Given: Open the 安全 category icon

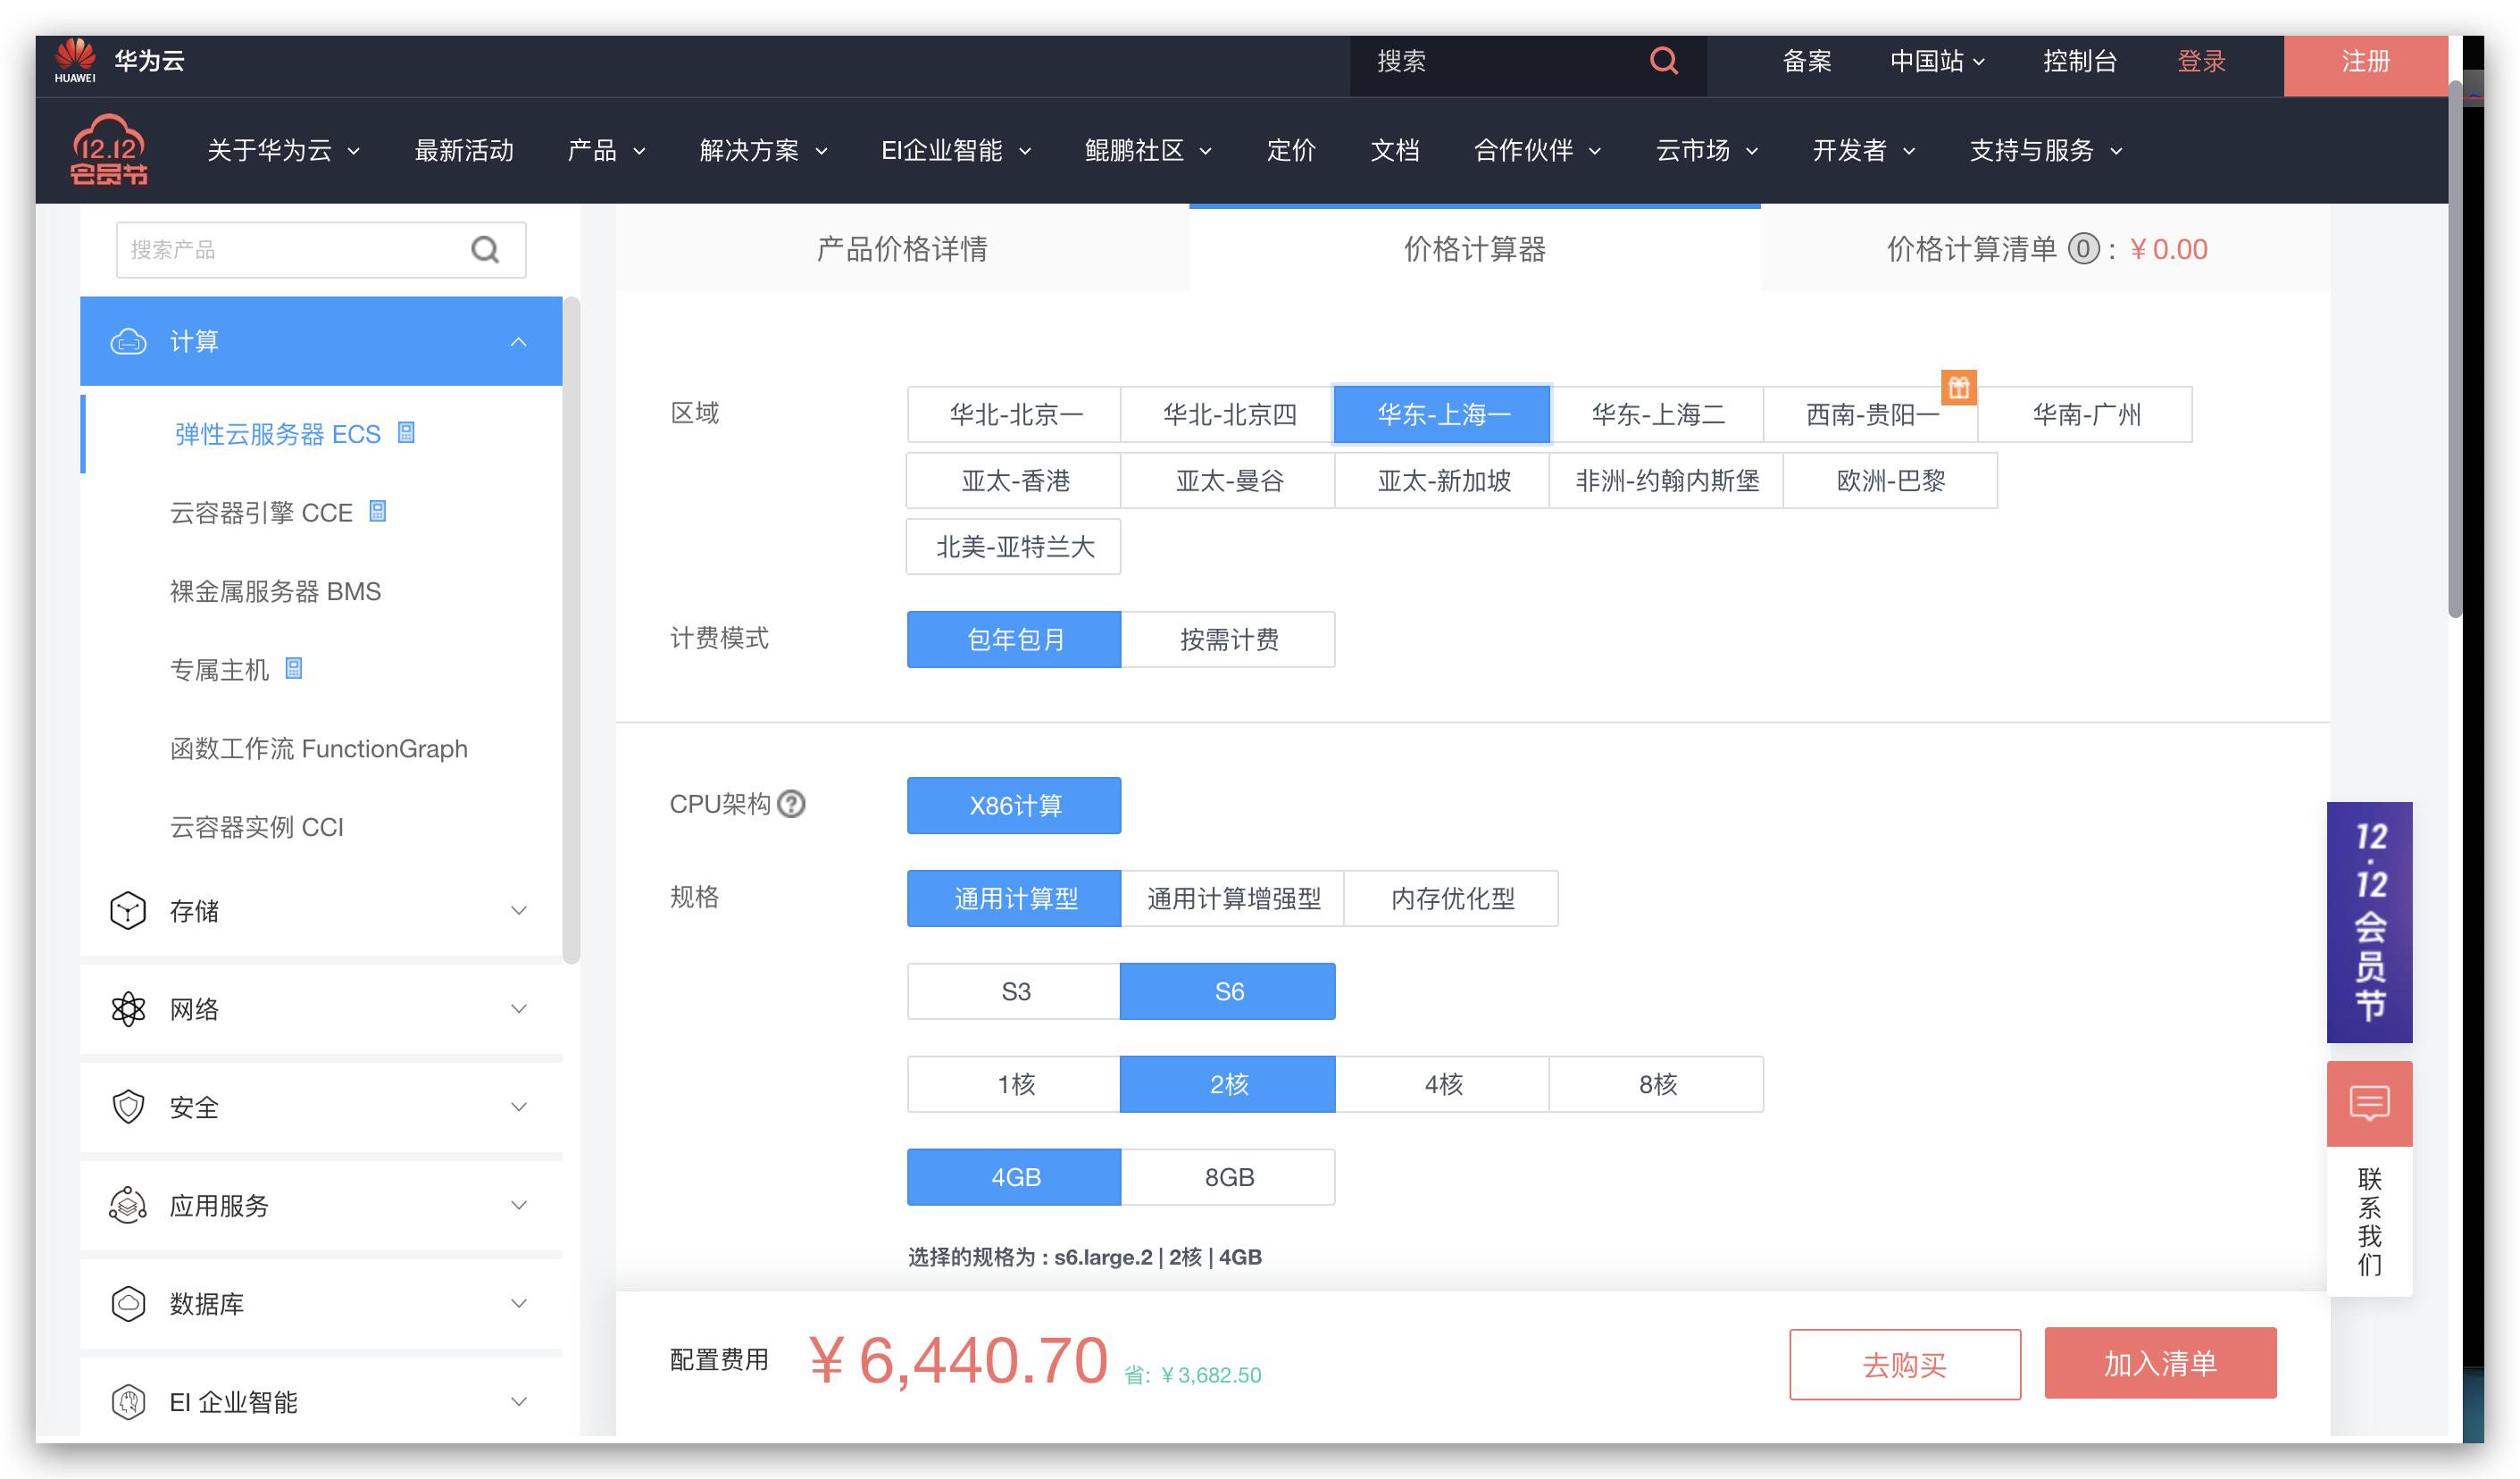Looking at the screenshot, I should click(x=128, y=1106).
